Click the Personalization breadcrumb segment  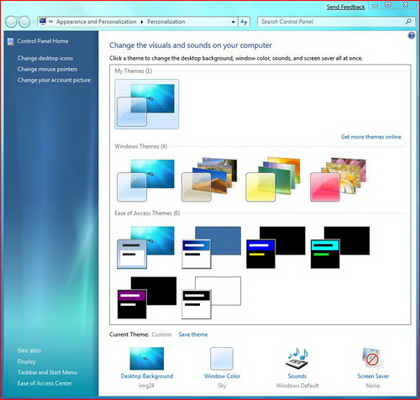[166, 22]
